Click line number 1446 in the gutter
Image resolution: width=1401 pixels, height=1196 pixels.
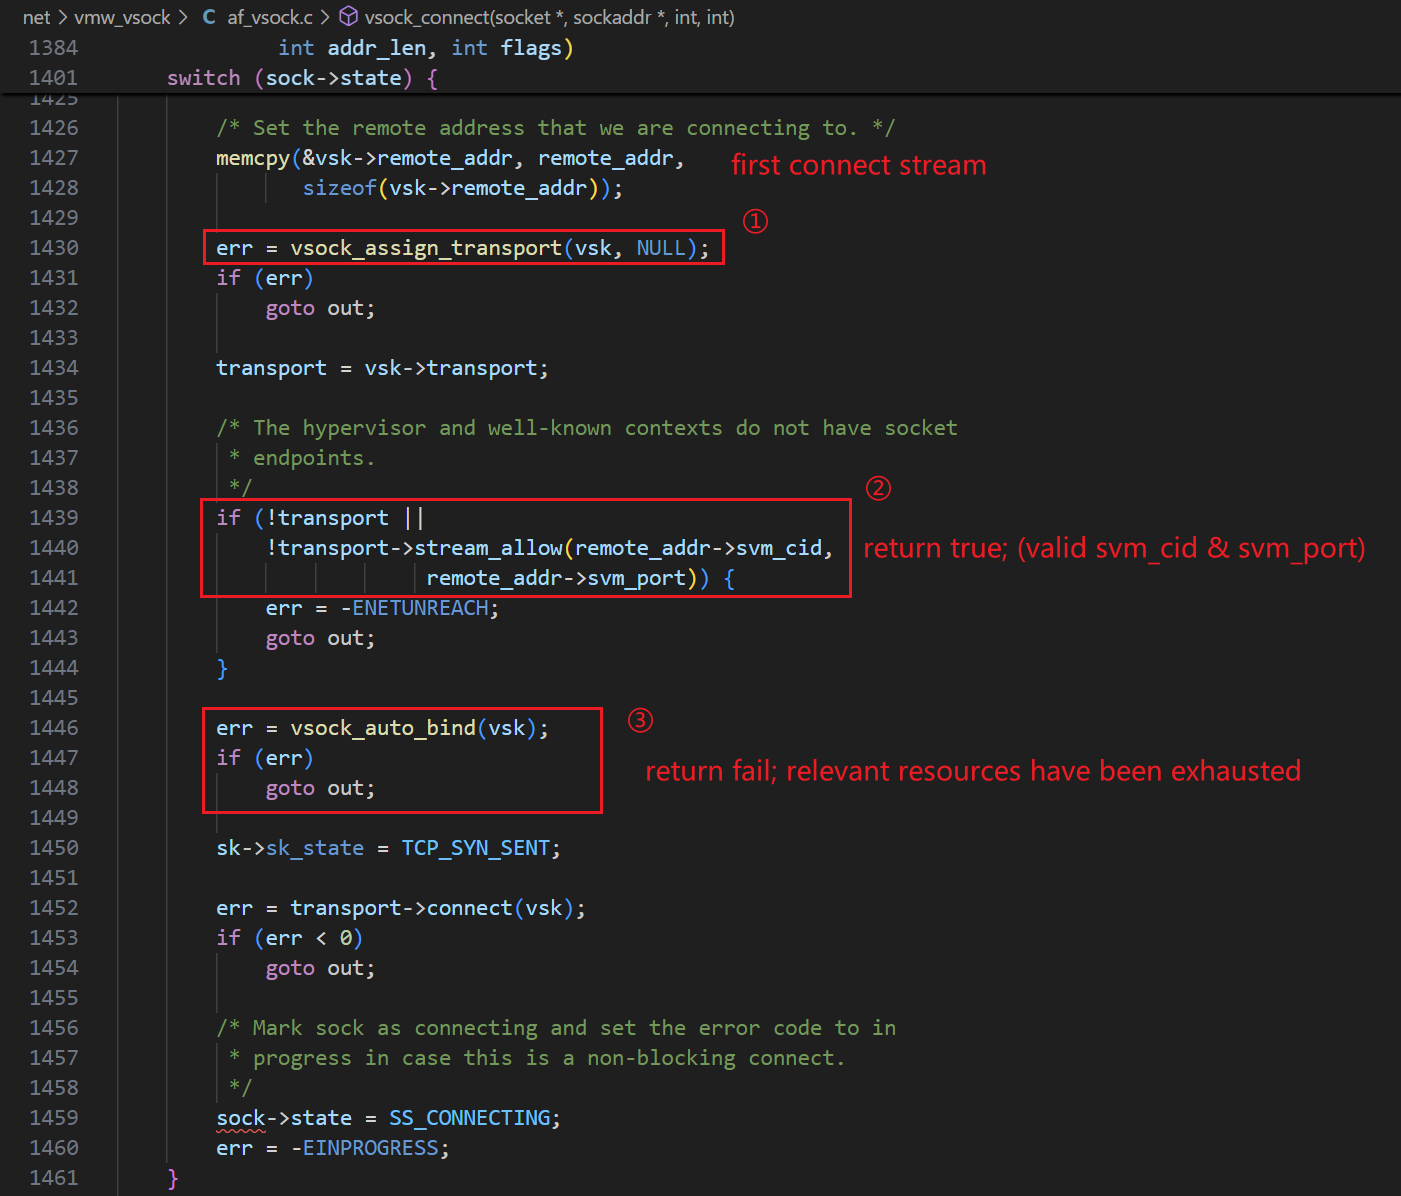tap(54, 728)
